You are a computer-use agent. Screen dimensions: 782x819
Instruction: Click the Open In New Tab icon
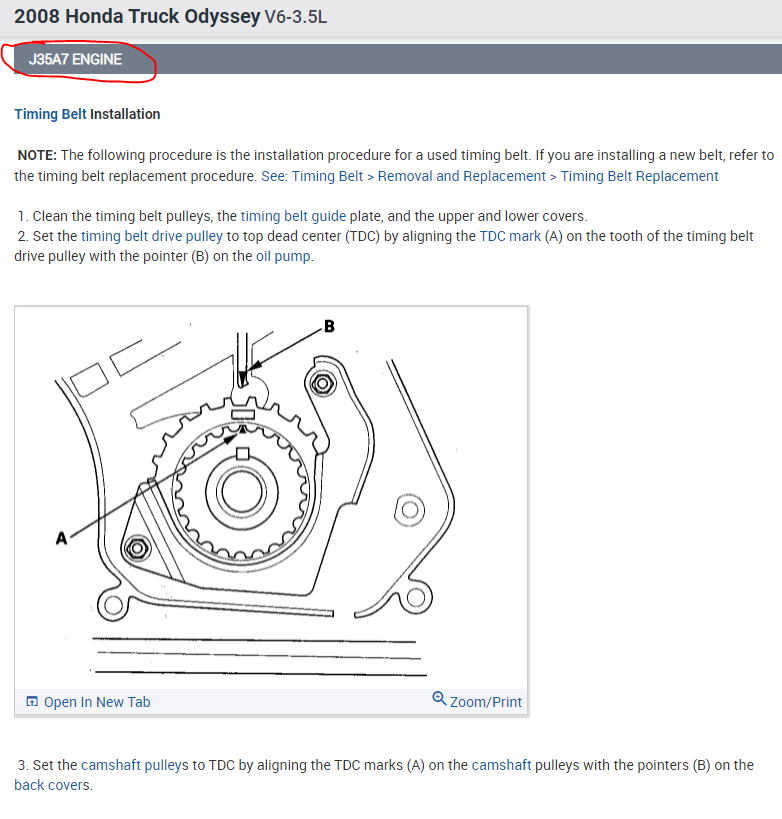[32, 702]
